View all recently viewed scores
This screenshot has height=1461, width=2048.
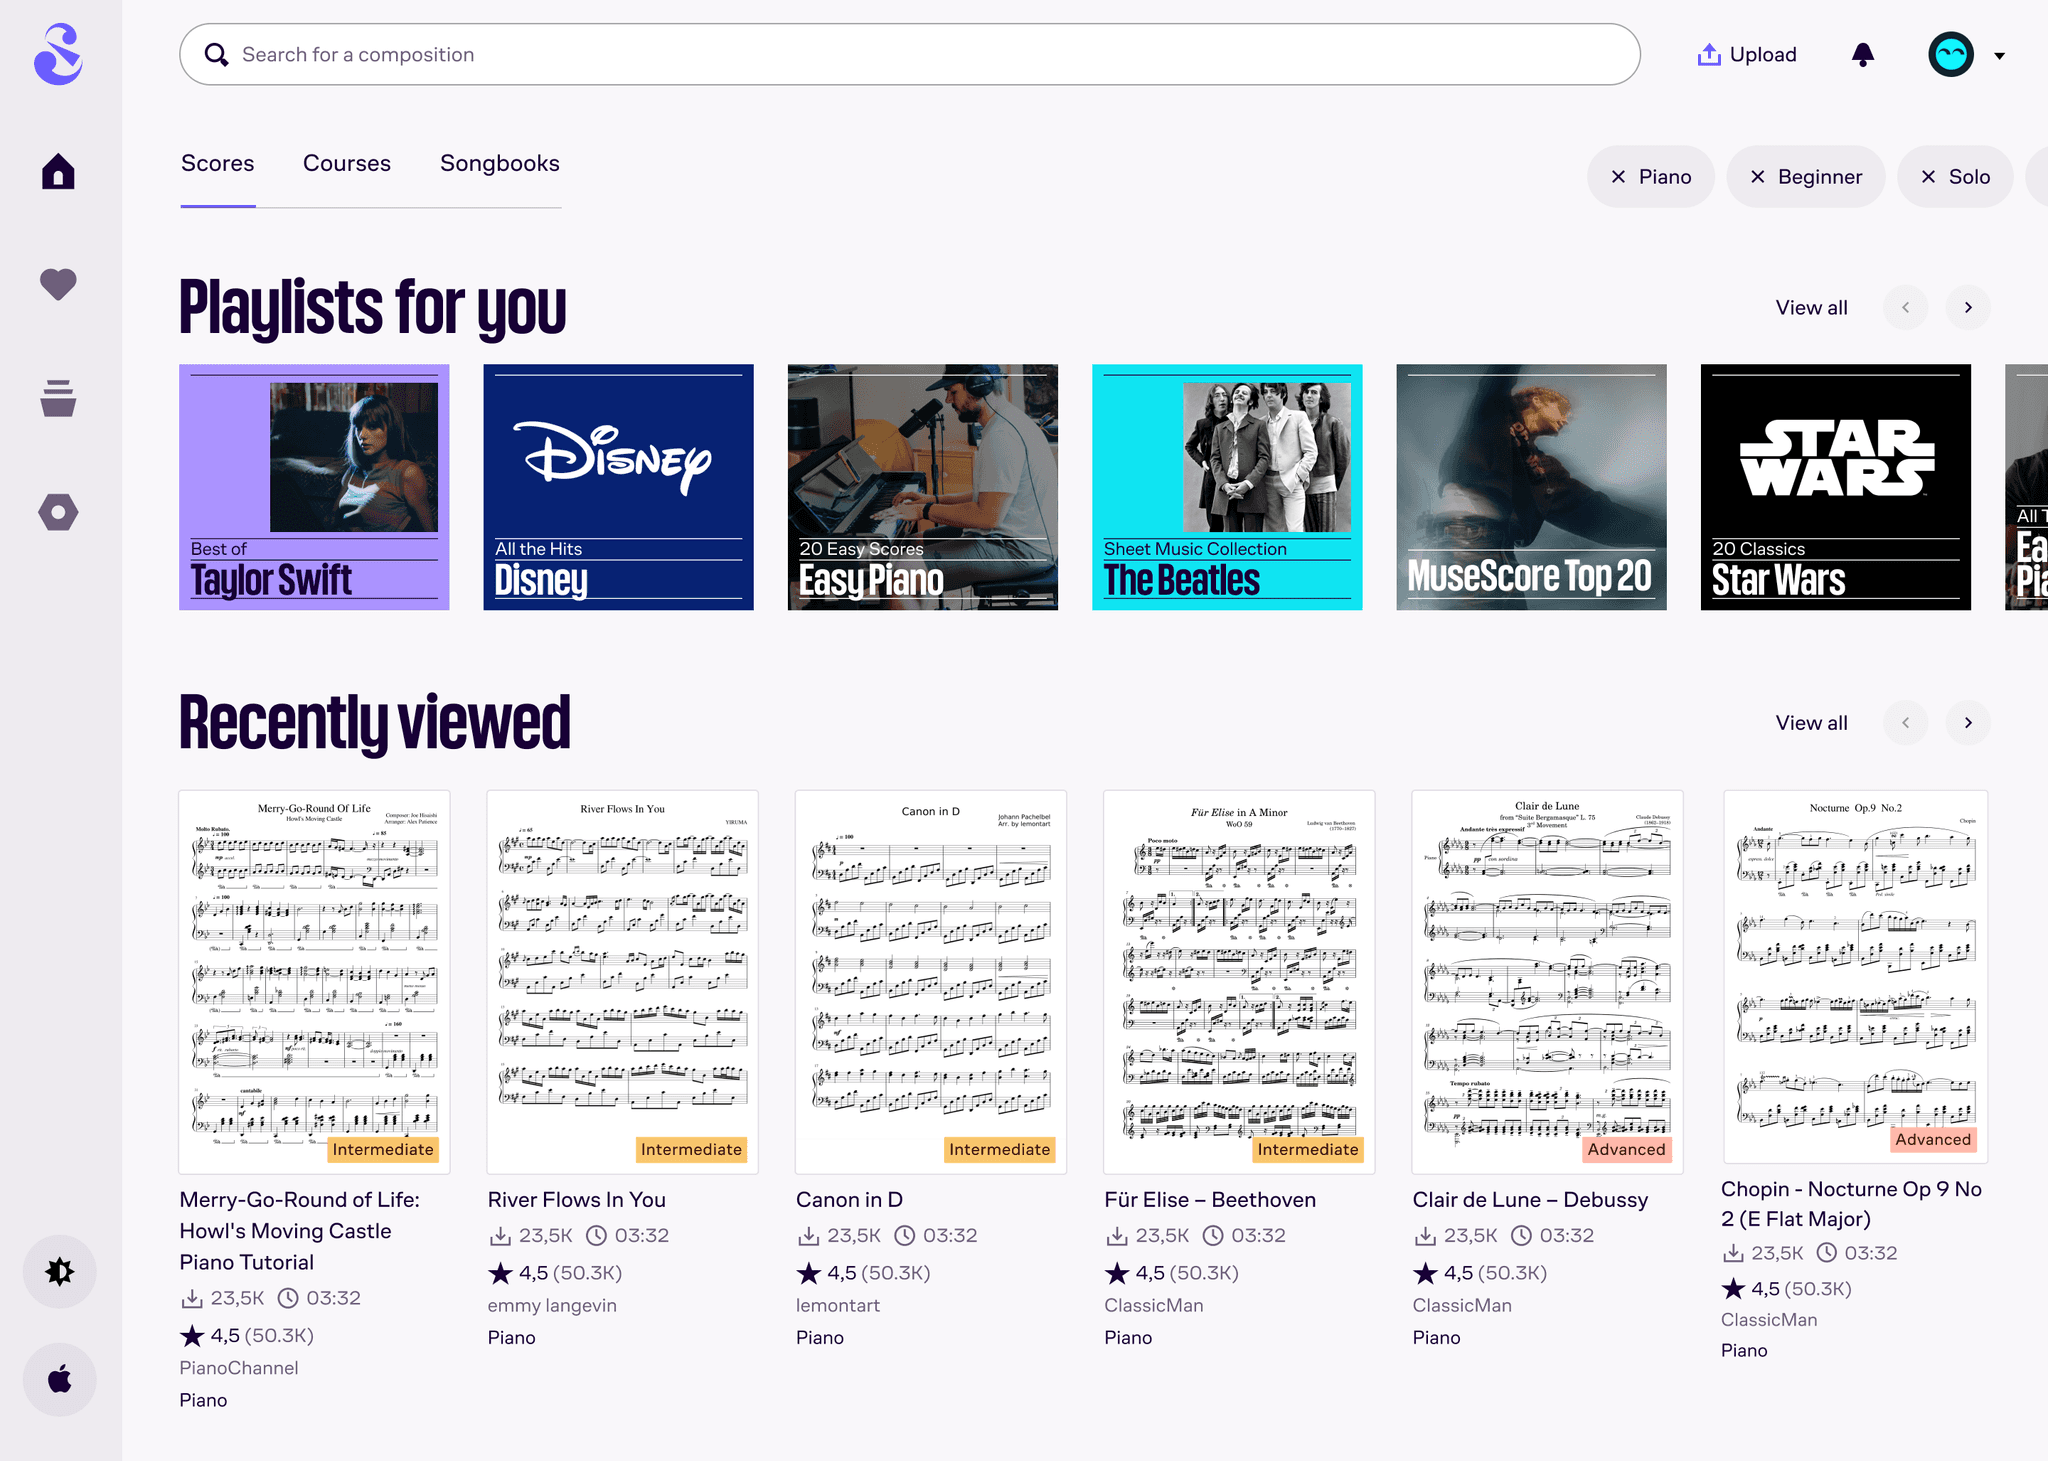click(x=1812, y=723)
